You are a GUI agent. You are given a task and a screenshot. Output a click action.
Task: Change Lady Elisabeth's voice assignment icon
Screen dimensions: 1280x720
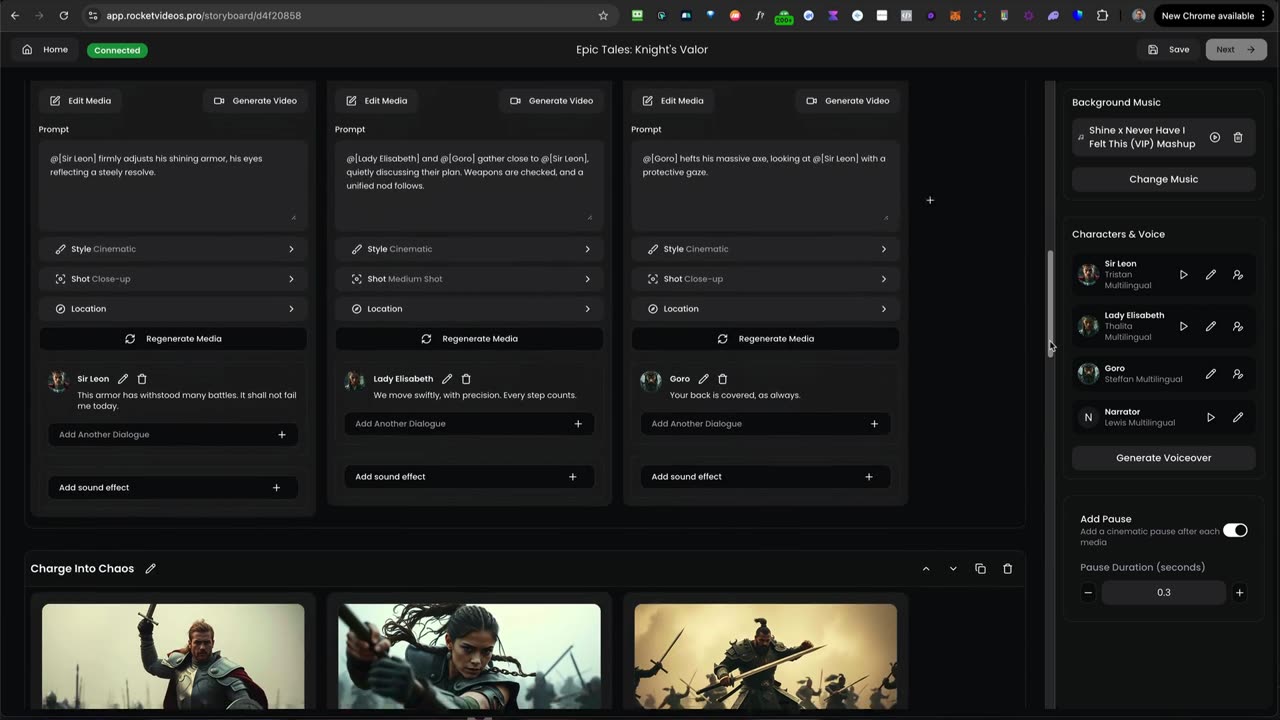coord(1238,326)
